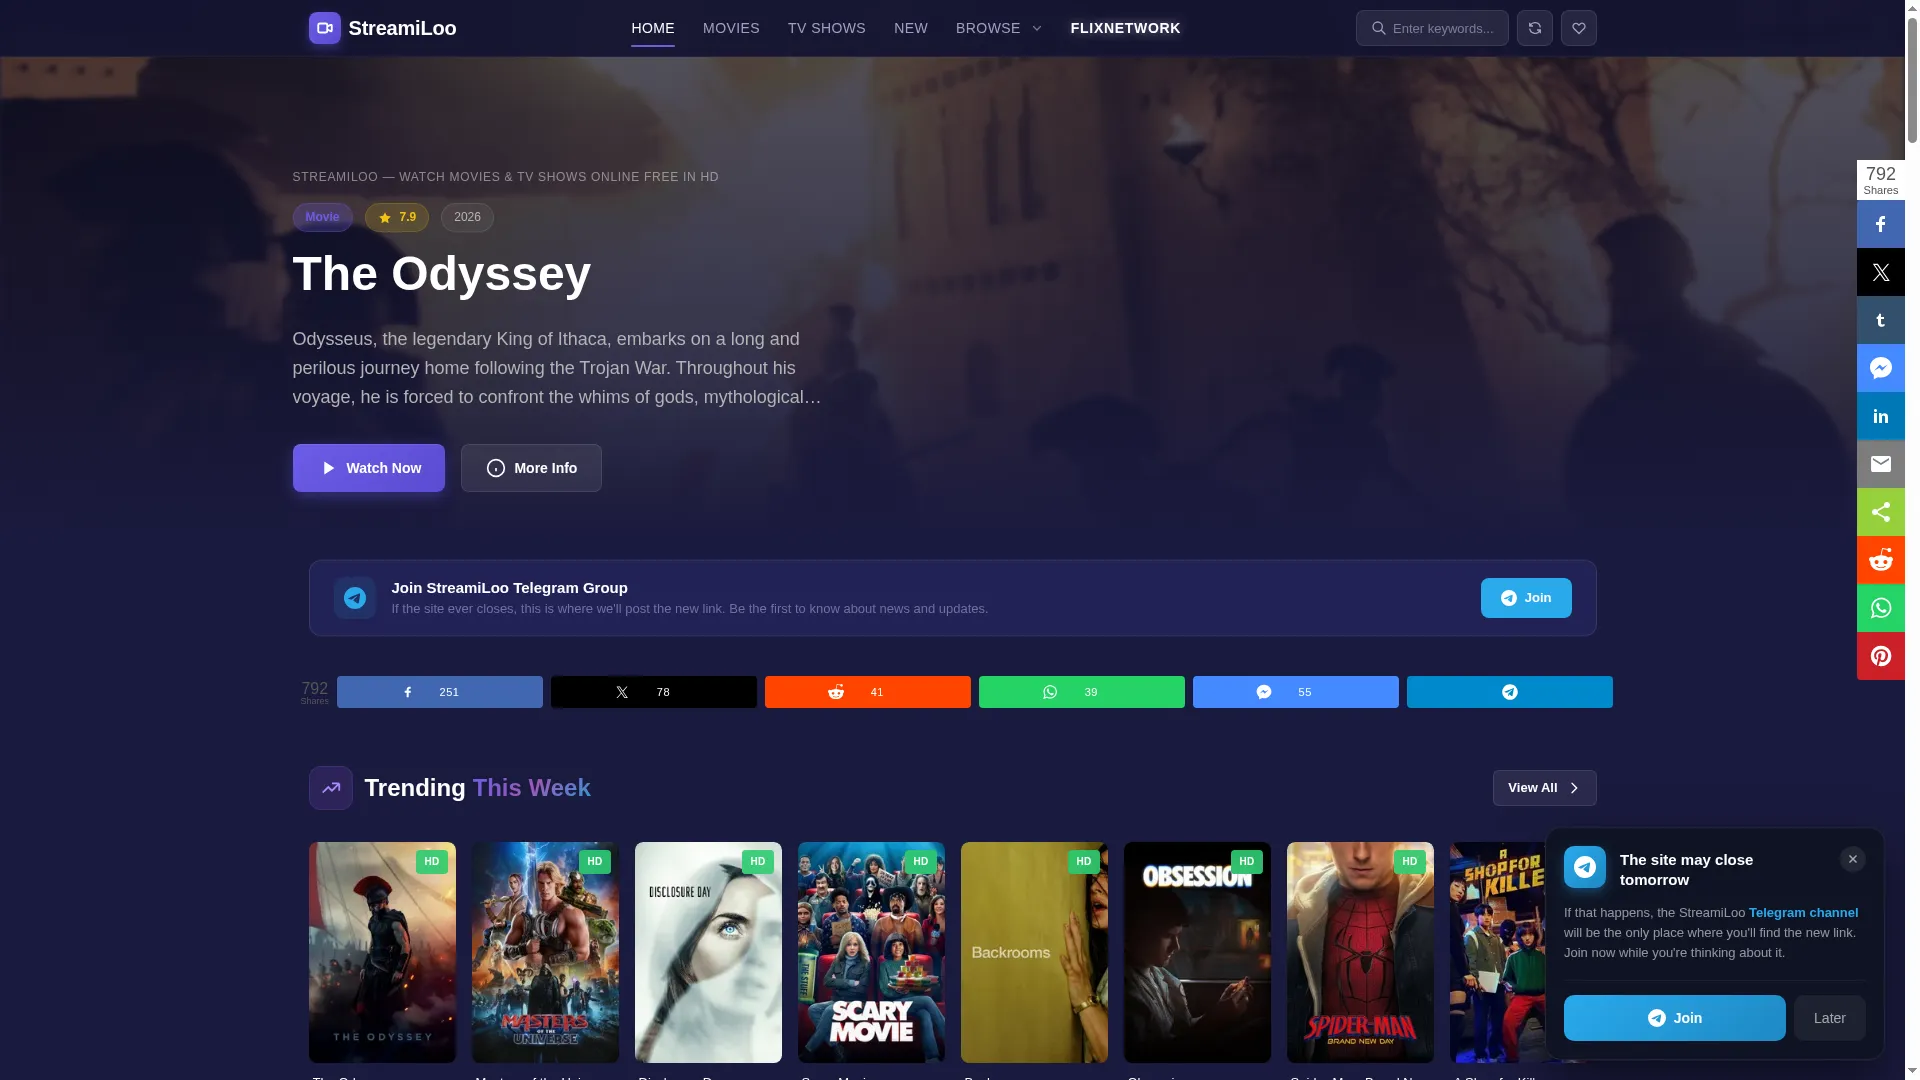Image resolution: width=1920 pixels, height=1080 pixels.
Task: Open Telegram channel link in popup
Action: coord(1803,913)
